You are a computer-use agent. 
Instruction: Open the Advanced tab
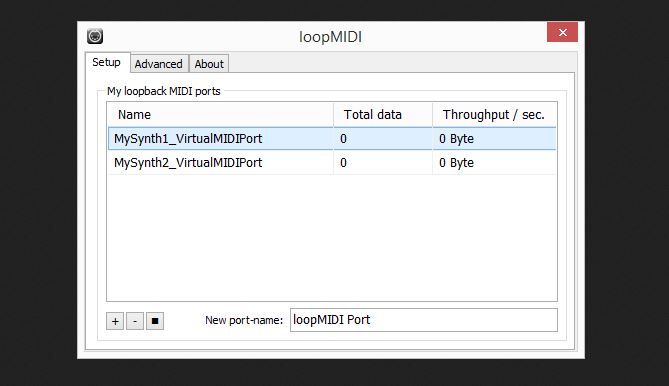click(x=159, y=64)
